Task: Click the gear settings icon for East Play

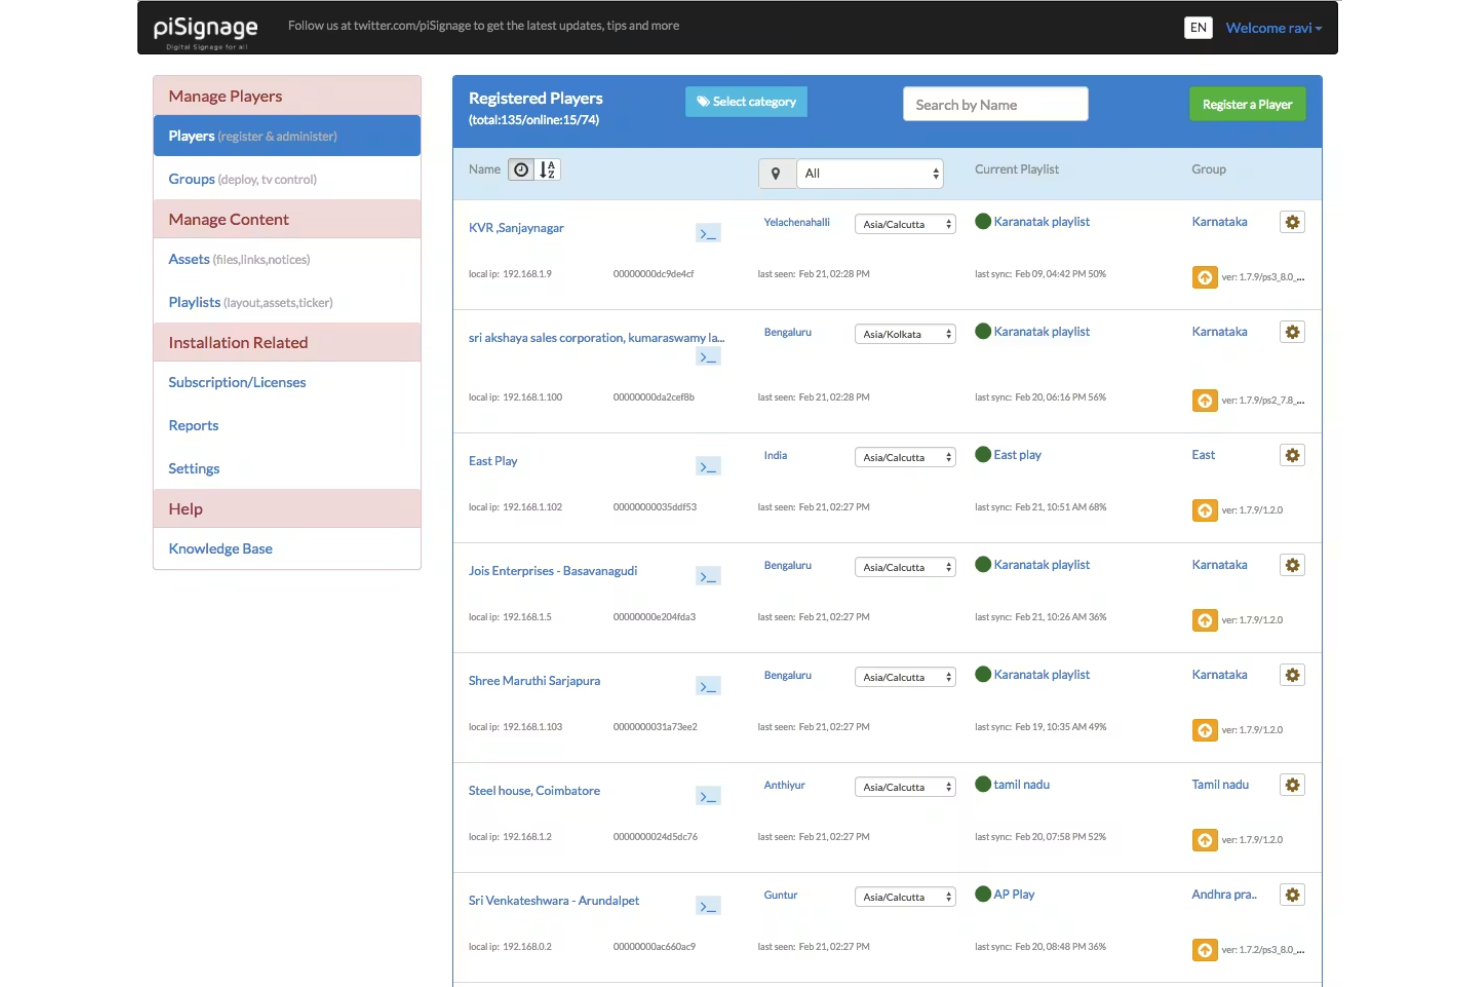Action: tap(1292, 455)
